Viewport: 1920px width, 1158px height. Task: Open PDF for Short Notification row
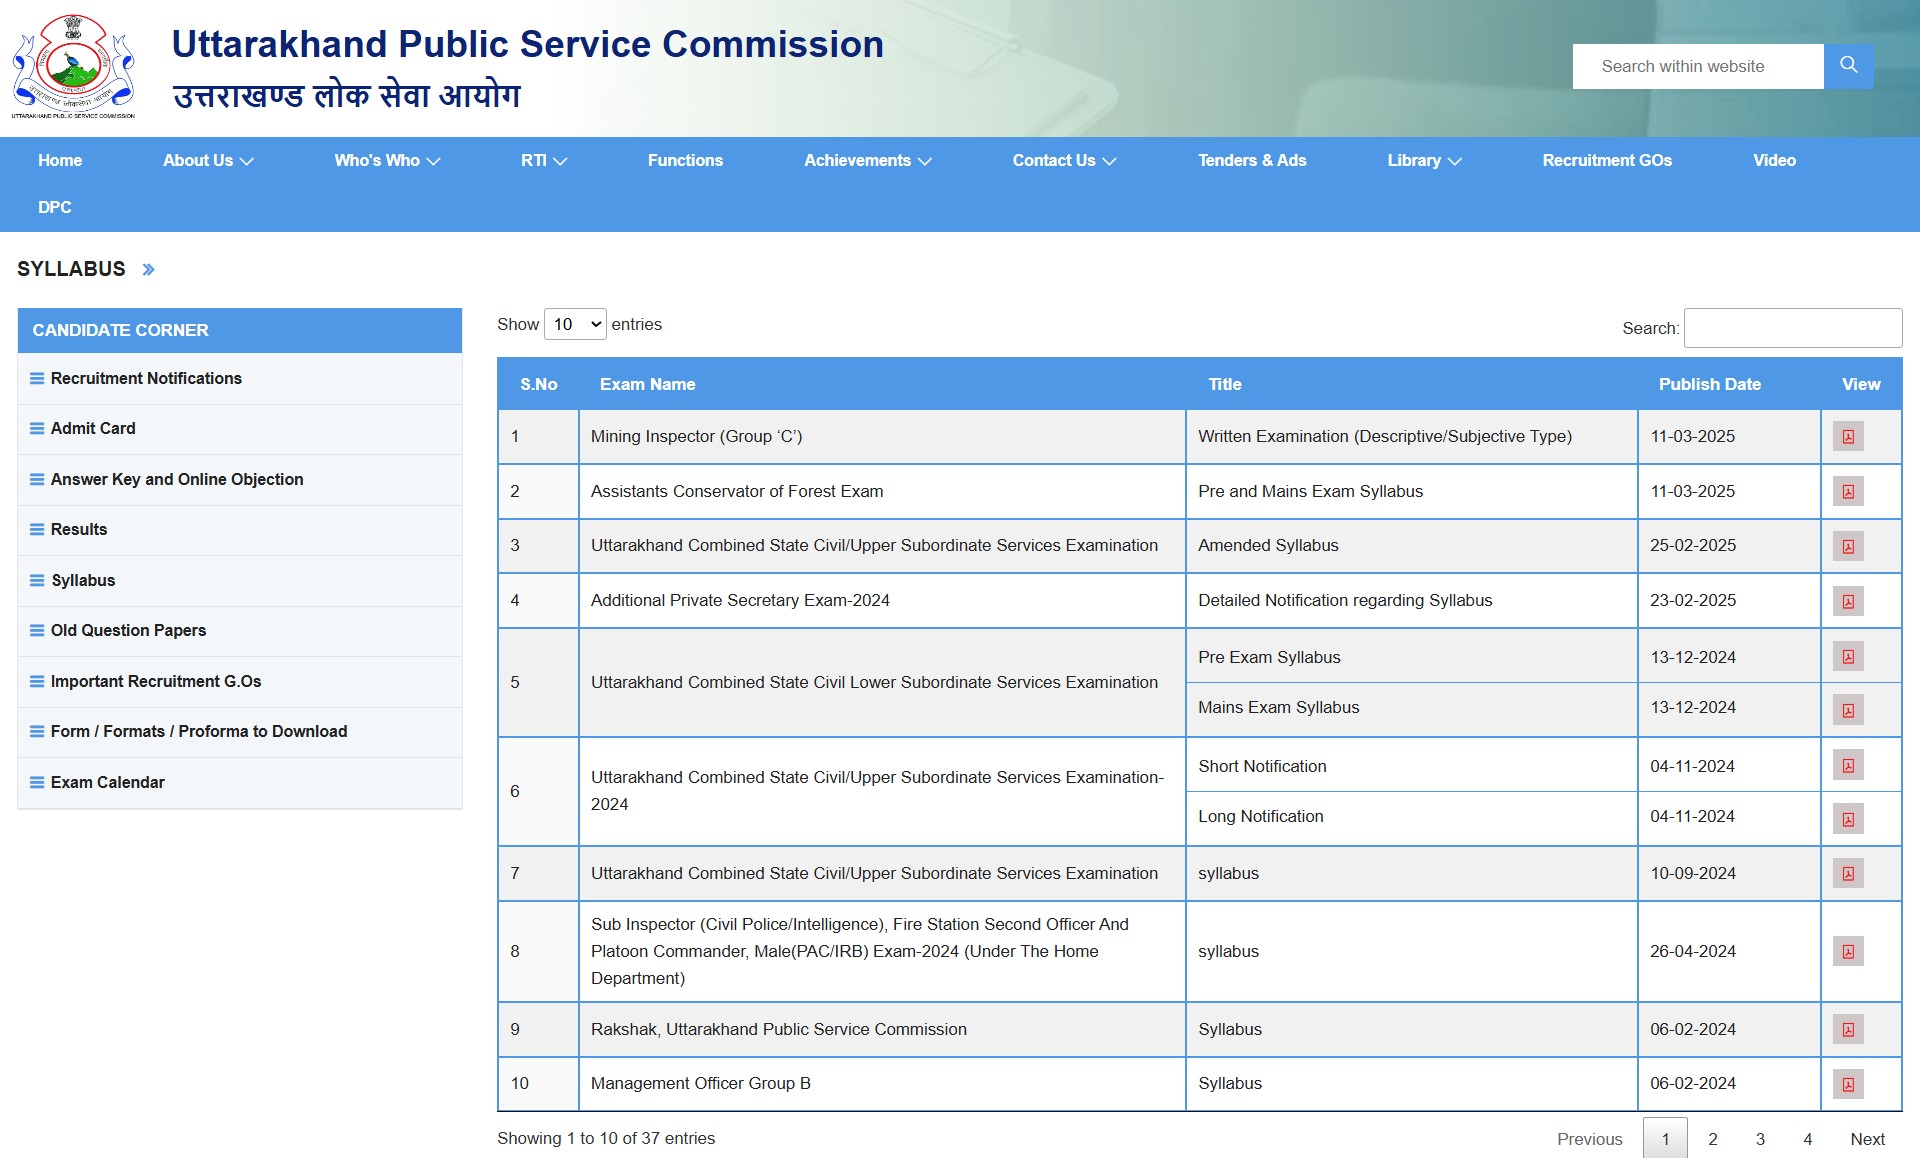coord(1848,766)
